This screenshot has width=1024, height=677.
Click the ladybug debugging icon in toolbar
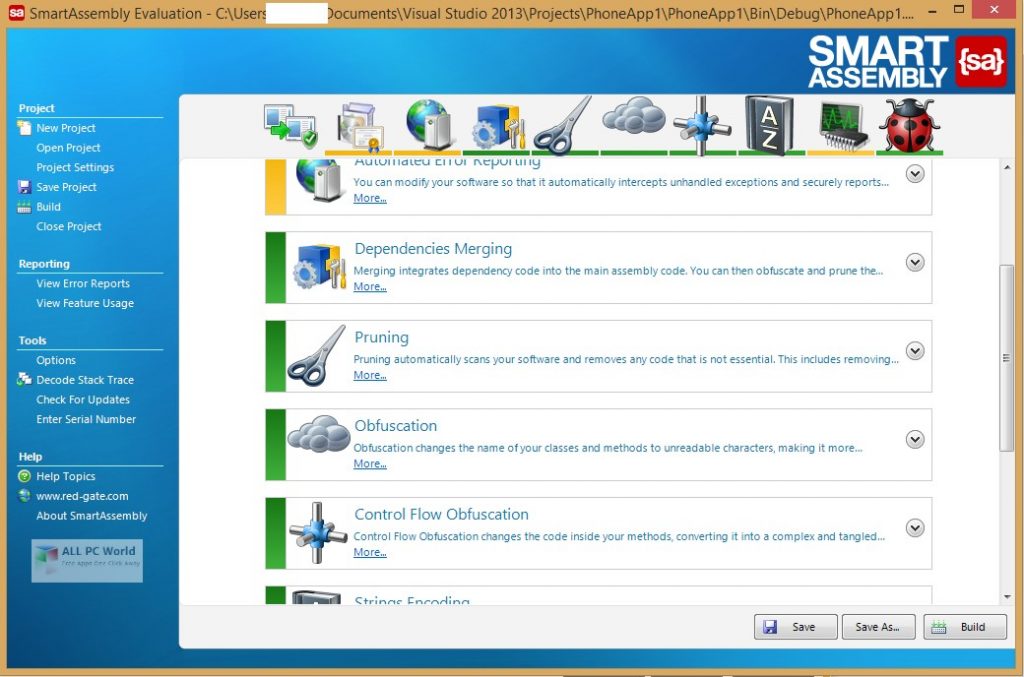(x=908, y=124)
